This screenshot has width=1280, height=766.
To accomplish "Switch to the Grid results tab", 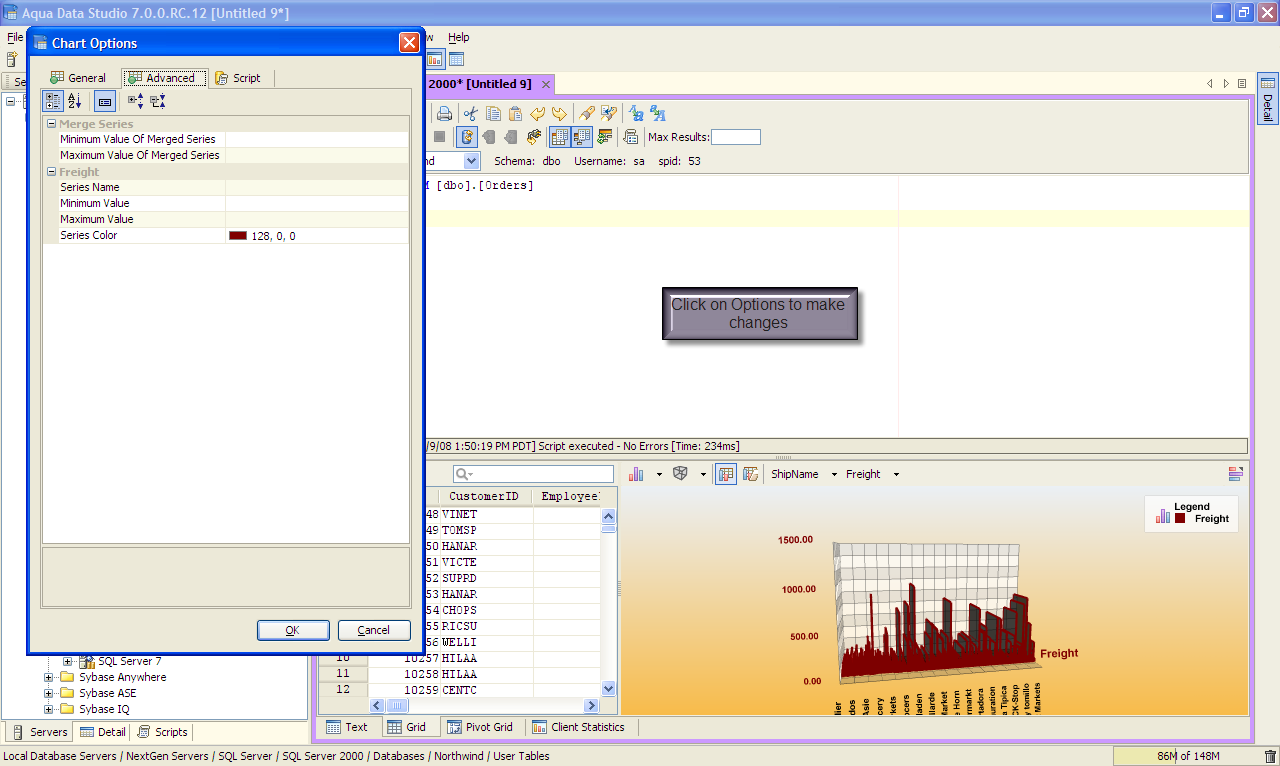I will point(407,727).
